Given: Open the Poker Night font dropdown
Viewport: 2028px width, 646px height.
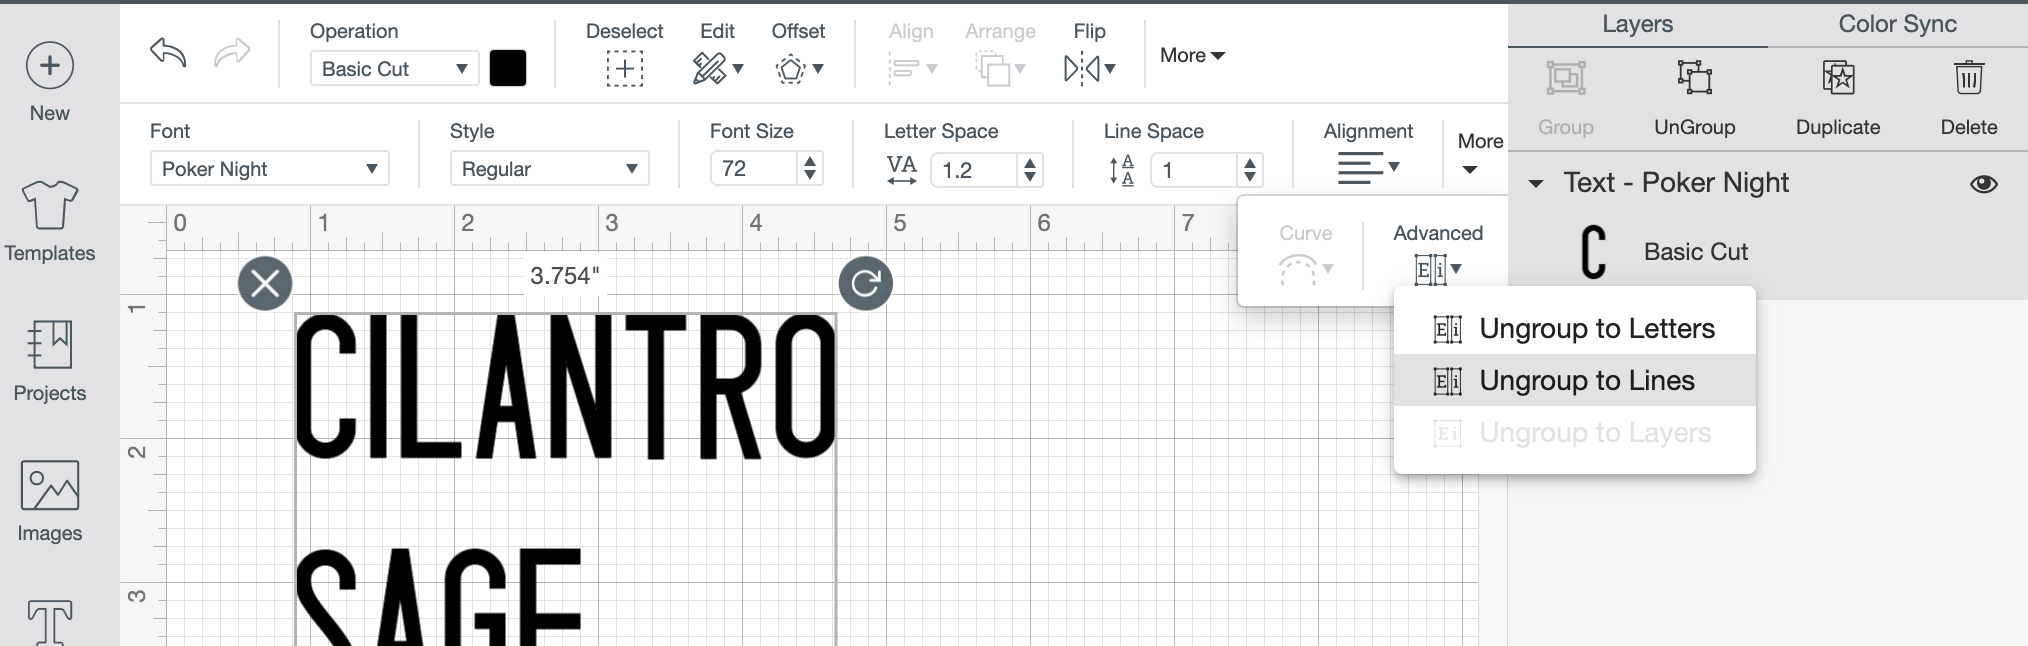Looking at the screenshot, I should [x=269, y=168].
